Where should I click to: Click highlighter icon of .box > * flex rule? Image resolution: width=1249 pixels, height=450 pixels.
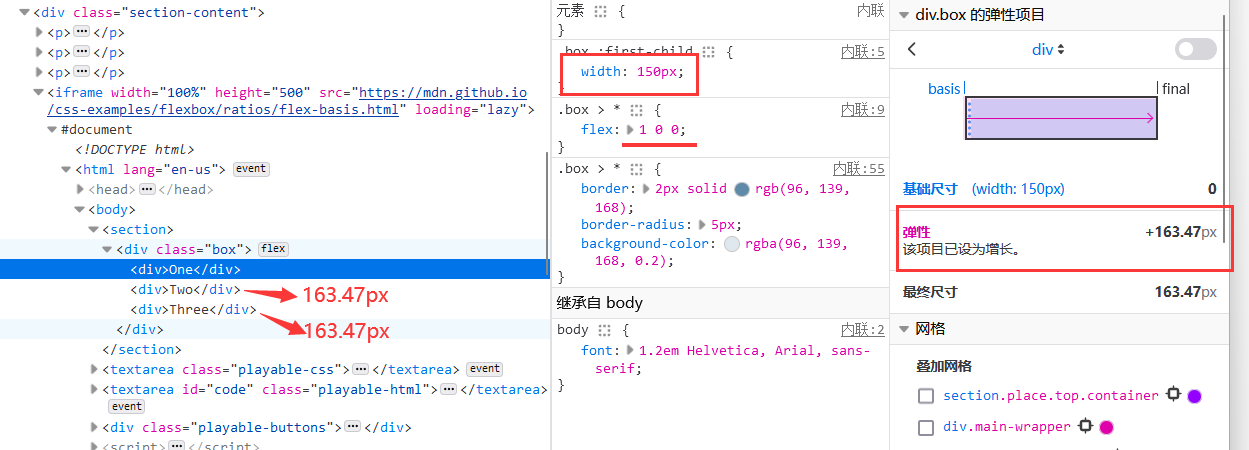(x=636, y=110)
